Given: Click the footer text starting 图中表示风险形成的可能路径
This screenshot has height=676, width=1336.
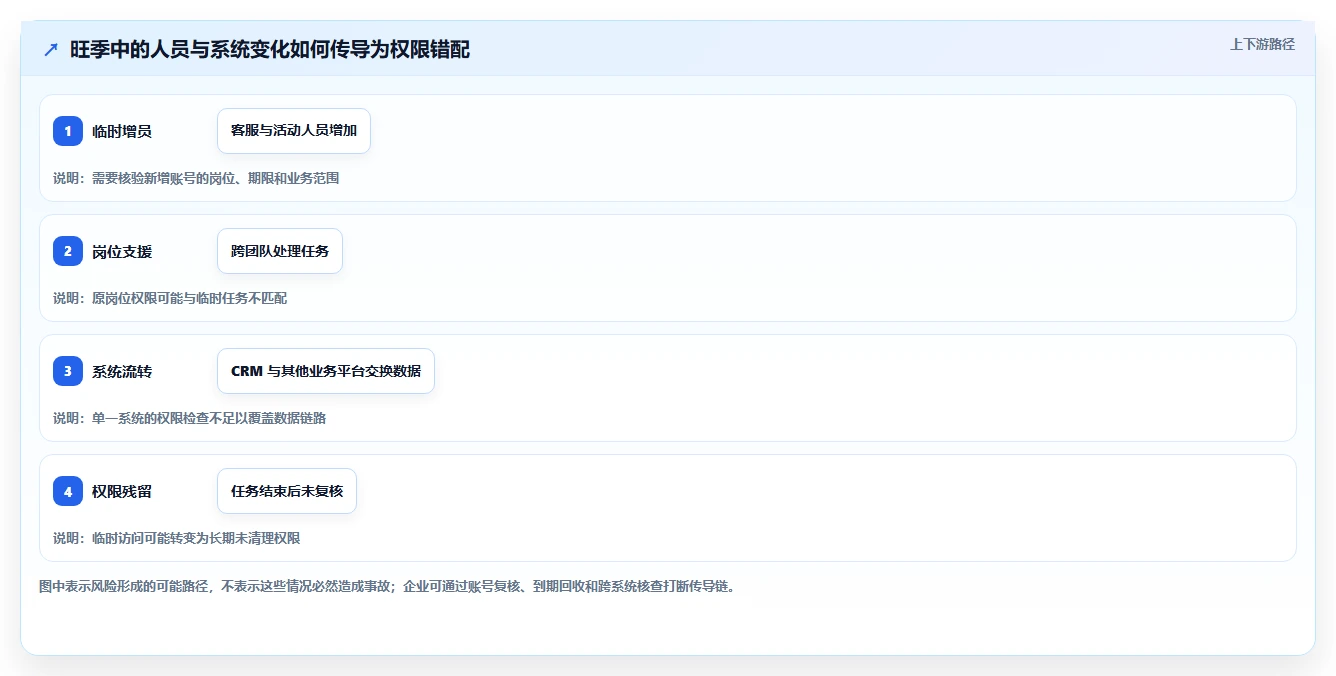Looking at the screenshot, I should click(x=387, y=586).
